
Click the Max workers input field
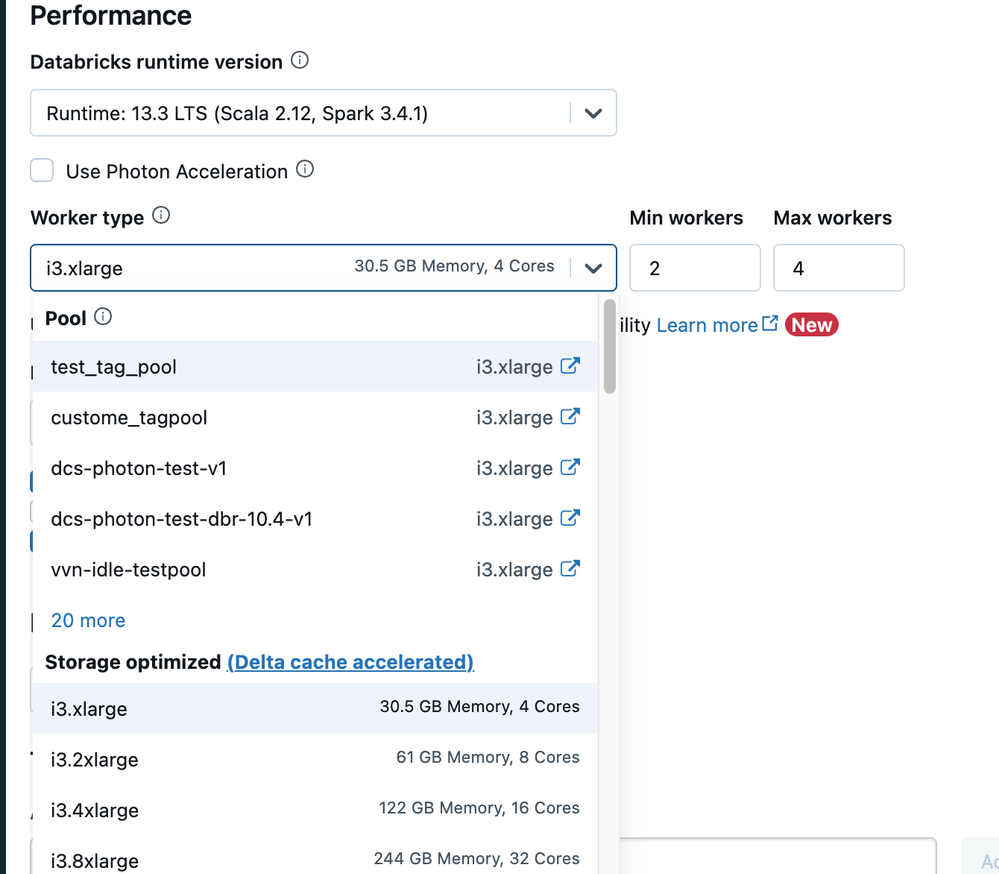(838, 268)
